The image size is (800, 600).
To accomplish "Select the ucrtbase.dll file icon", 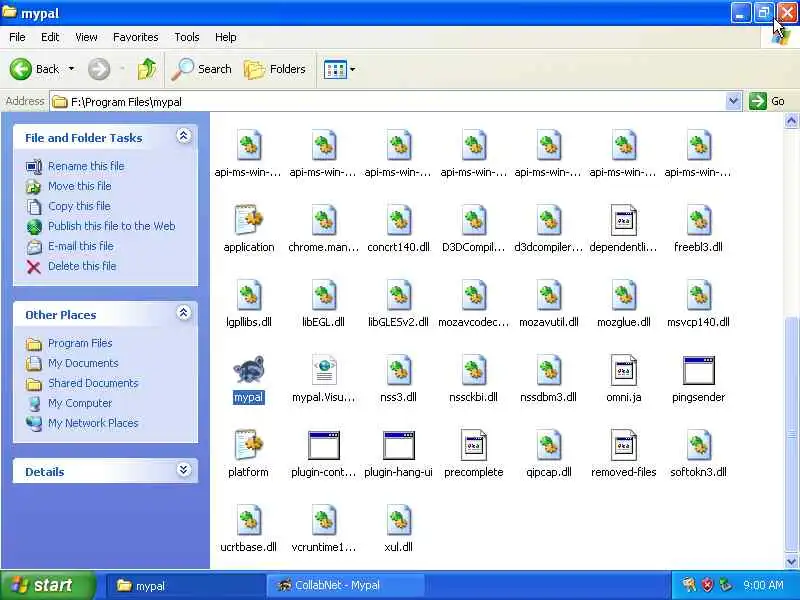I will (248, 520).
